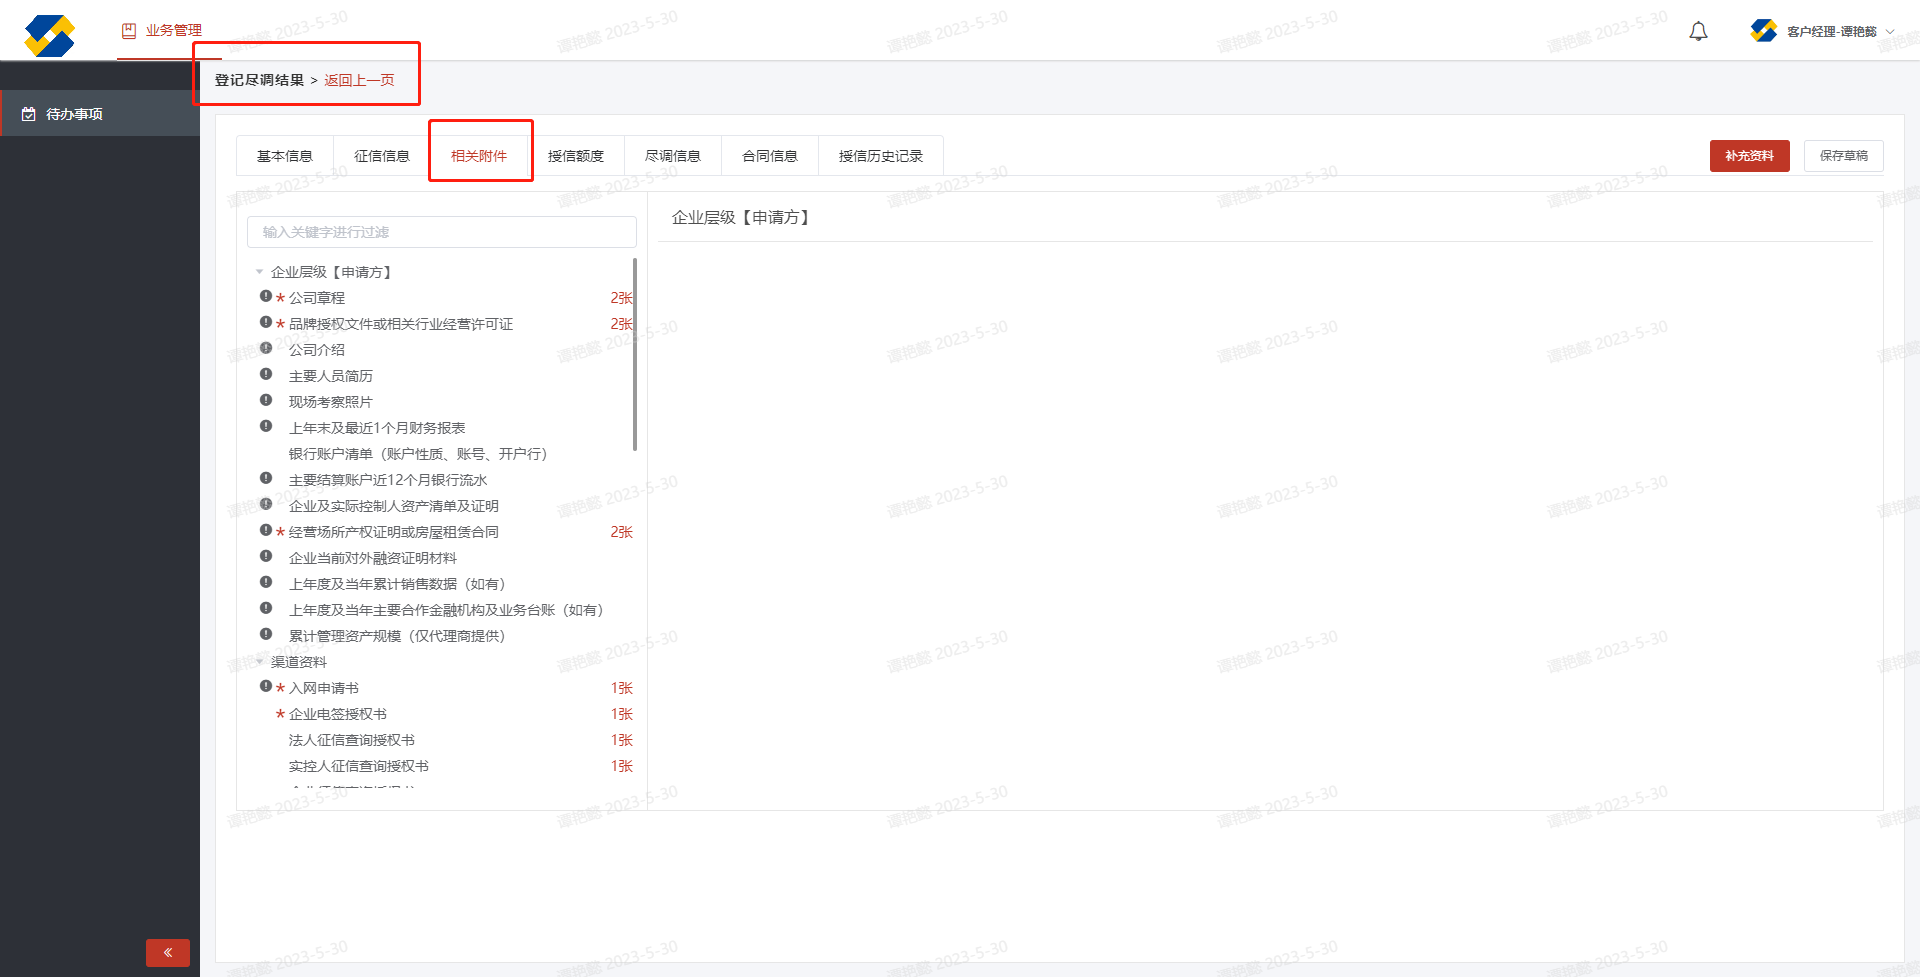Click the 保存草稿 button
The width and height of the screenshot is (1920, 977).
[x=1843, y=156]
